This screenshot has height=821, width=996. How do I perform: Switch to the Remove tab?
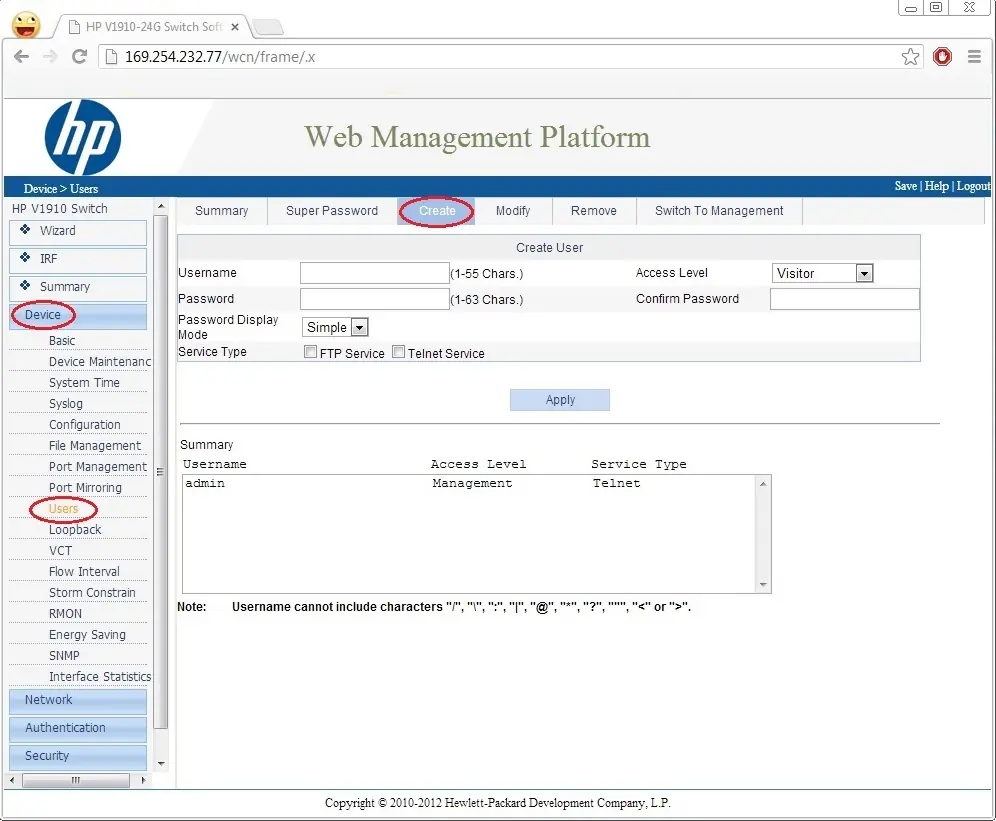click(593, 211)
